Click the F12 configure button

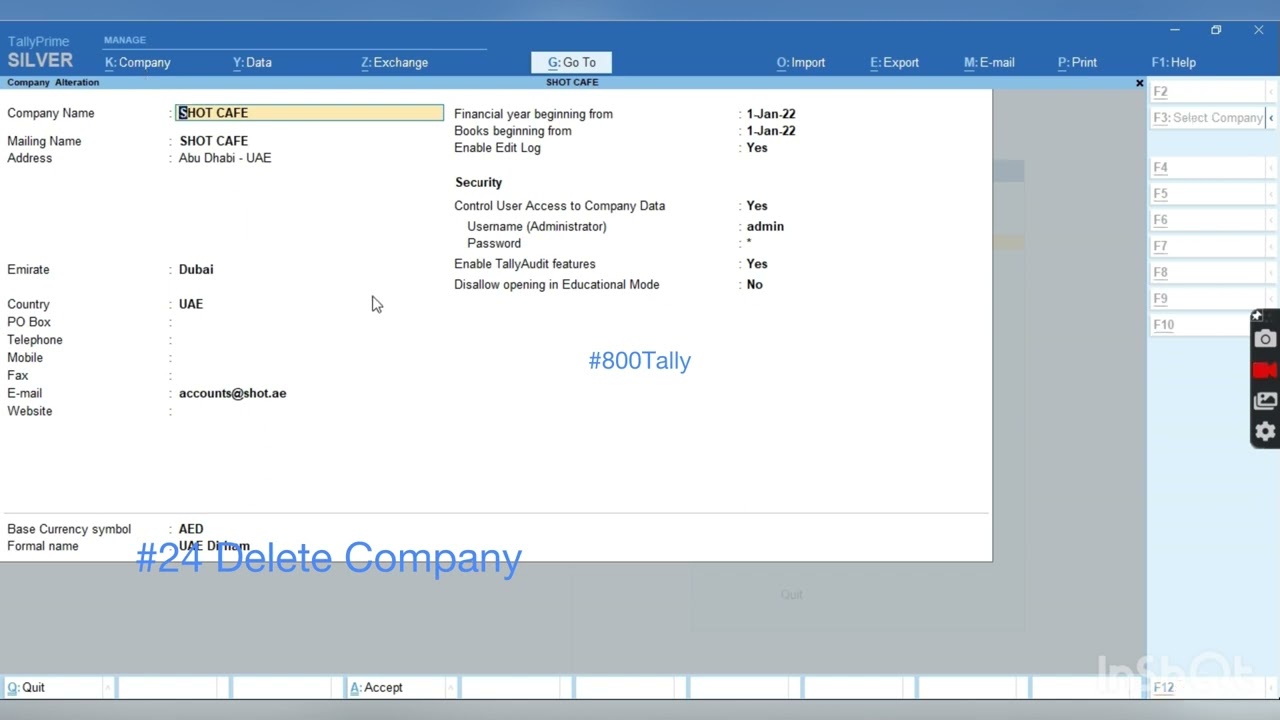[x=1213, y=688]
